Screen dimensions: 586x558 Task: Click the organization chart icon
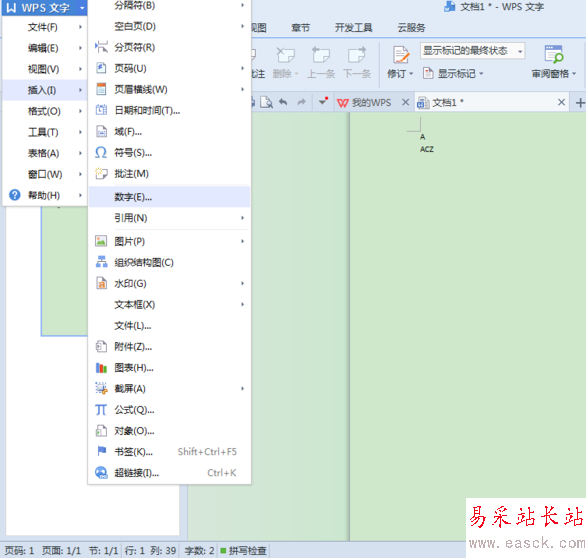pyautogui.click(x=101, y=262)
